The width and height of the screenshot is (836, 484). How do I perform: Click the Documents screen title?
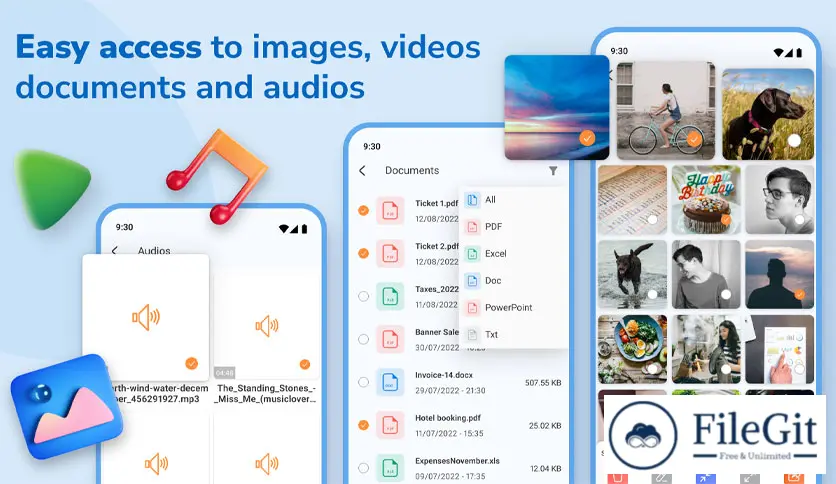point(412,171)
